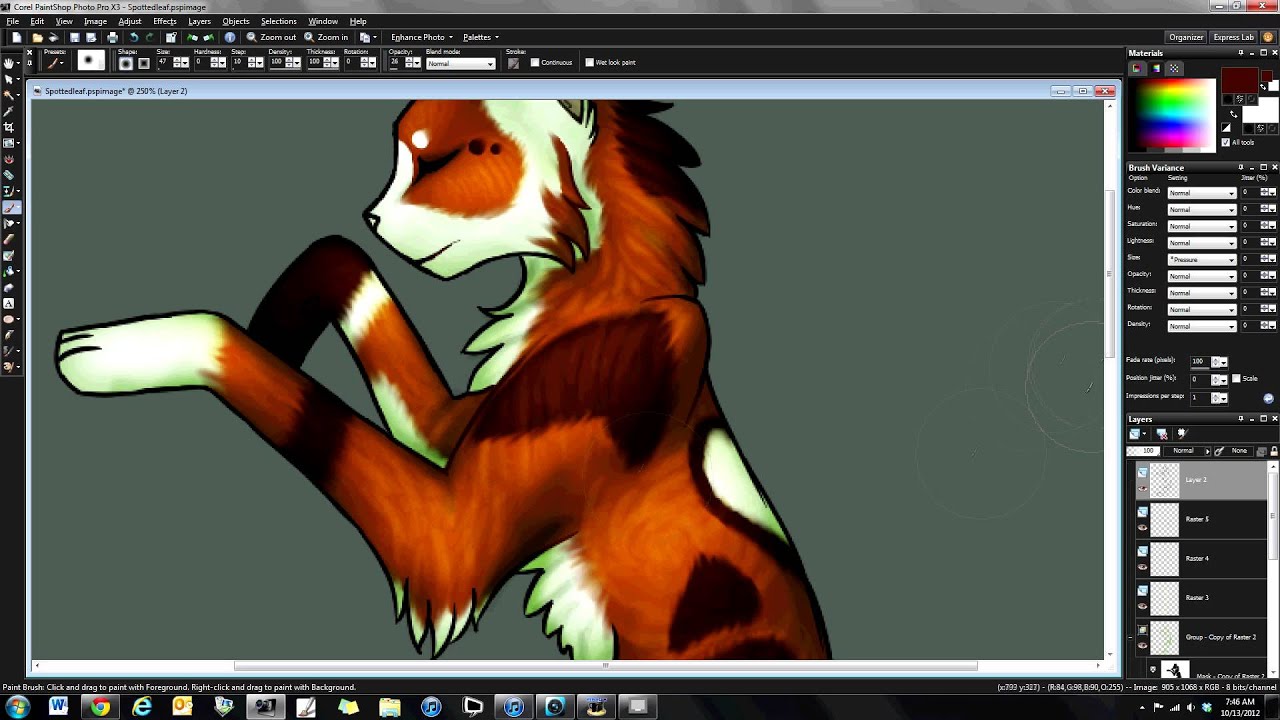Choose the square brush shape
The width and height of the screenshot is (1280, 720).
pyautogui.click(x=144, y=63)
